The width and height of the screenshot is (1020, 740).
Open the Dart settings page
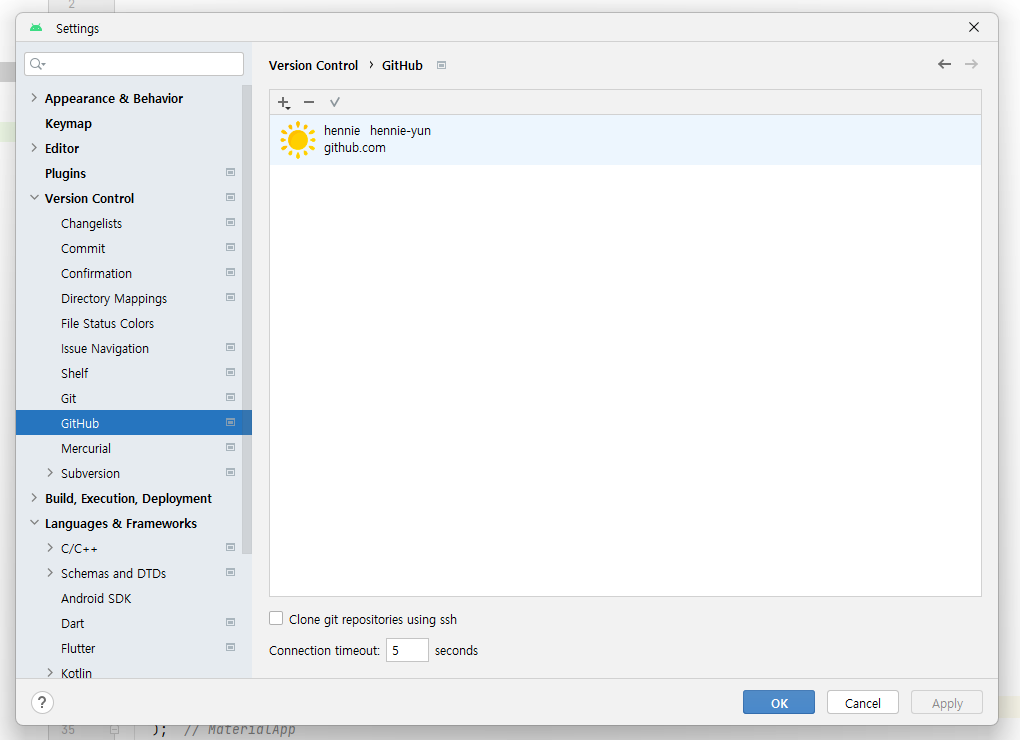coord(72,624)
